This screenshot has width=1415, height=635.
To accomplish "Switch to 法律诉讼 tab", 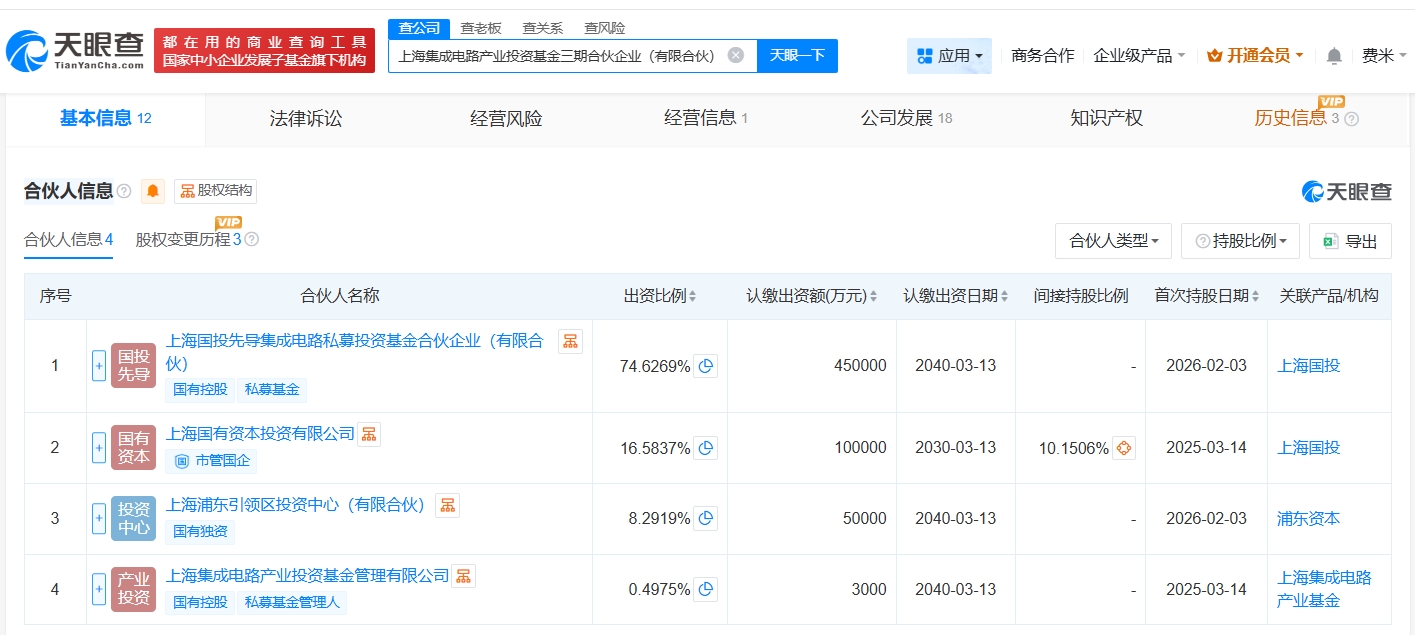I will click(x=306, y=118).
